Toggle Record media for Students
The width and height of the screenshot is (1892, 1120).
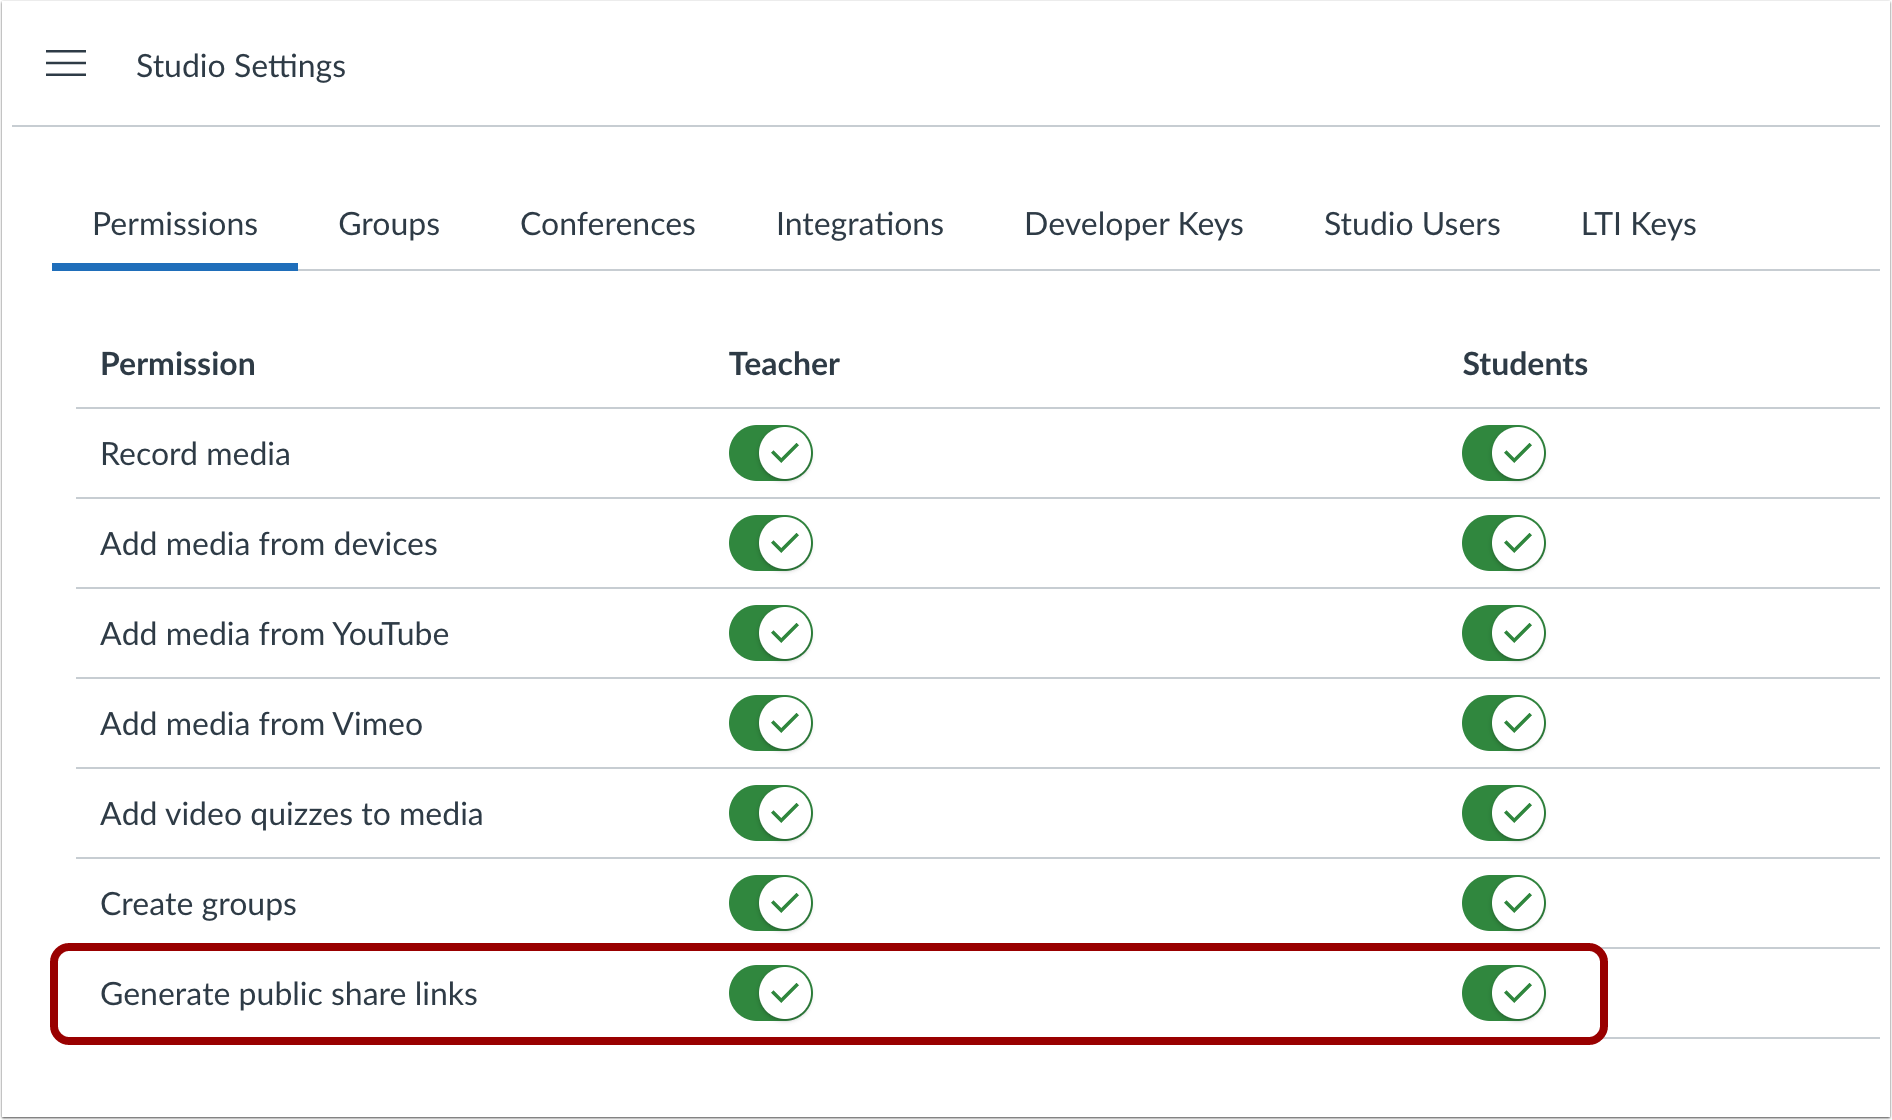(1503, 453)
